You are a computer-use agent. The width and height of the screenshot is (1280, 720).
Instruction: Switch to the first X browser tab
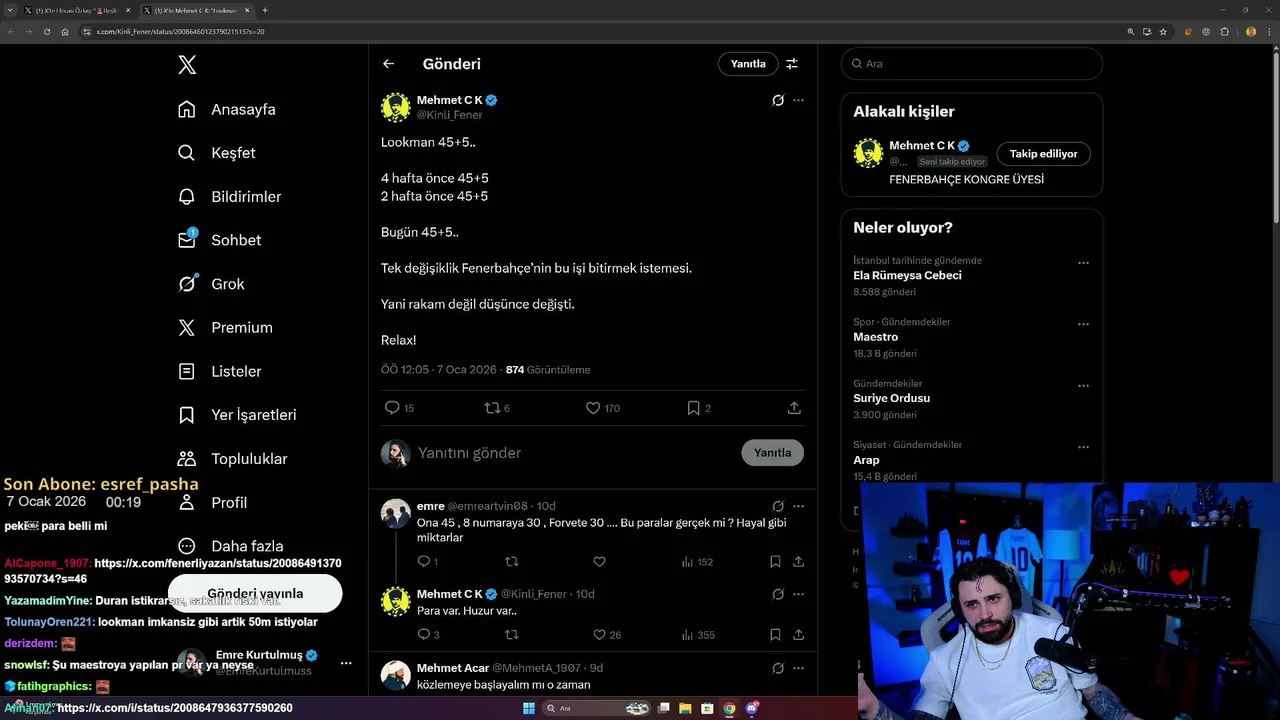77,10
